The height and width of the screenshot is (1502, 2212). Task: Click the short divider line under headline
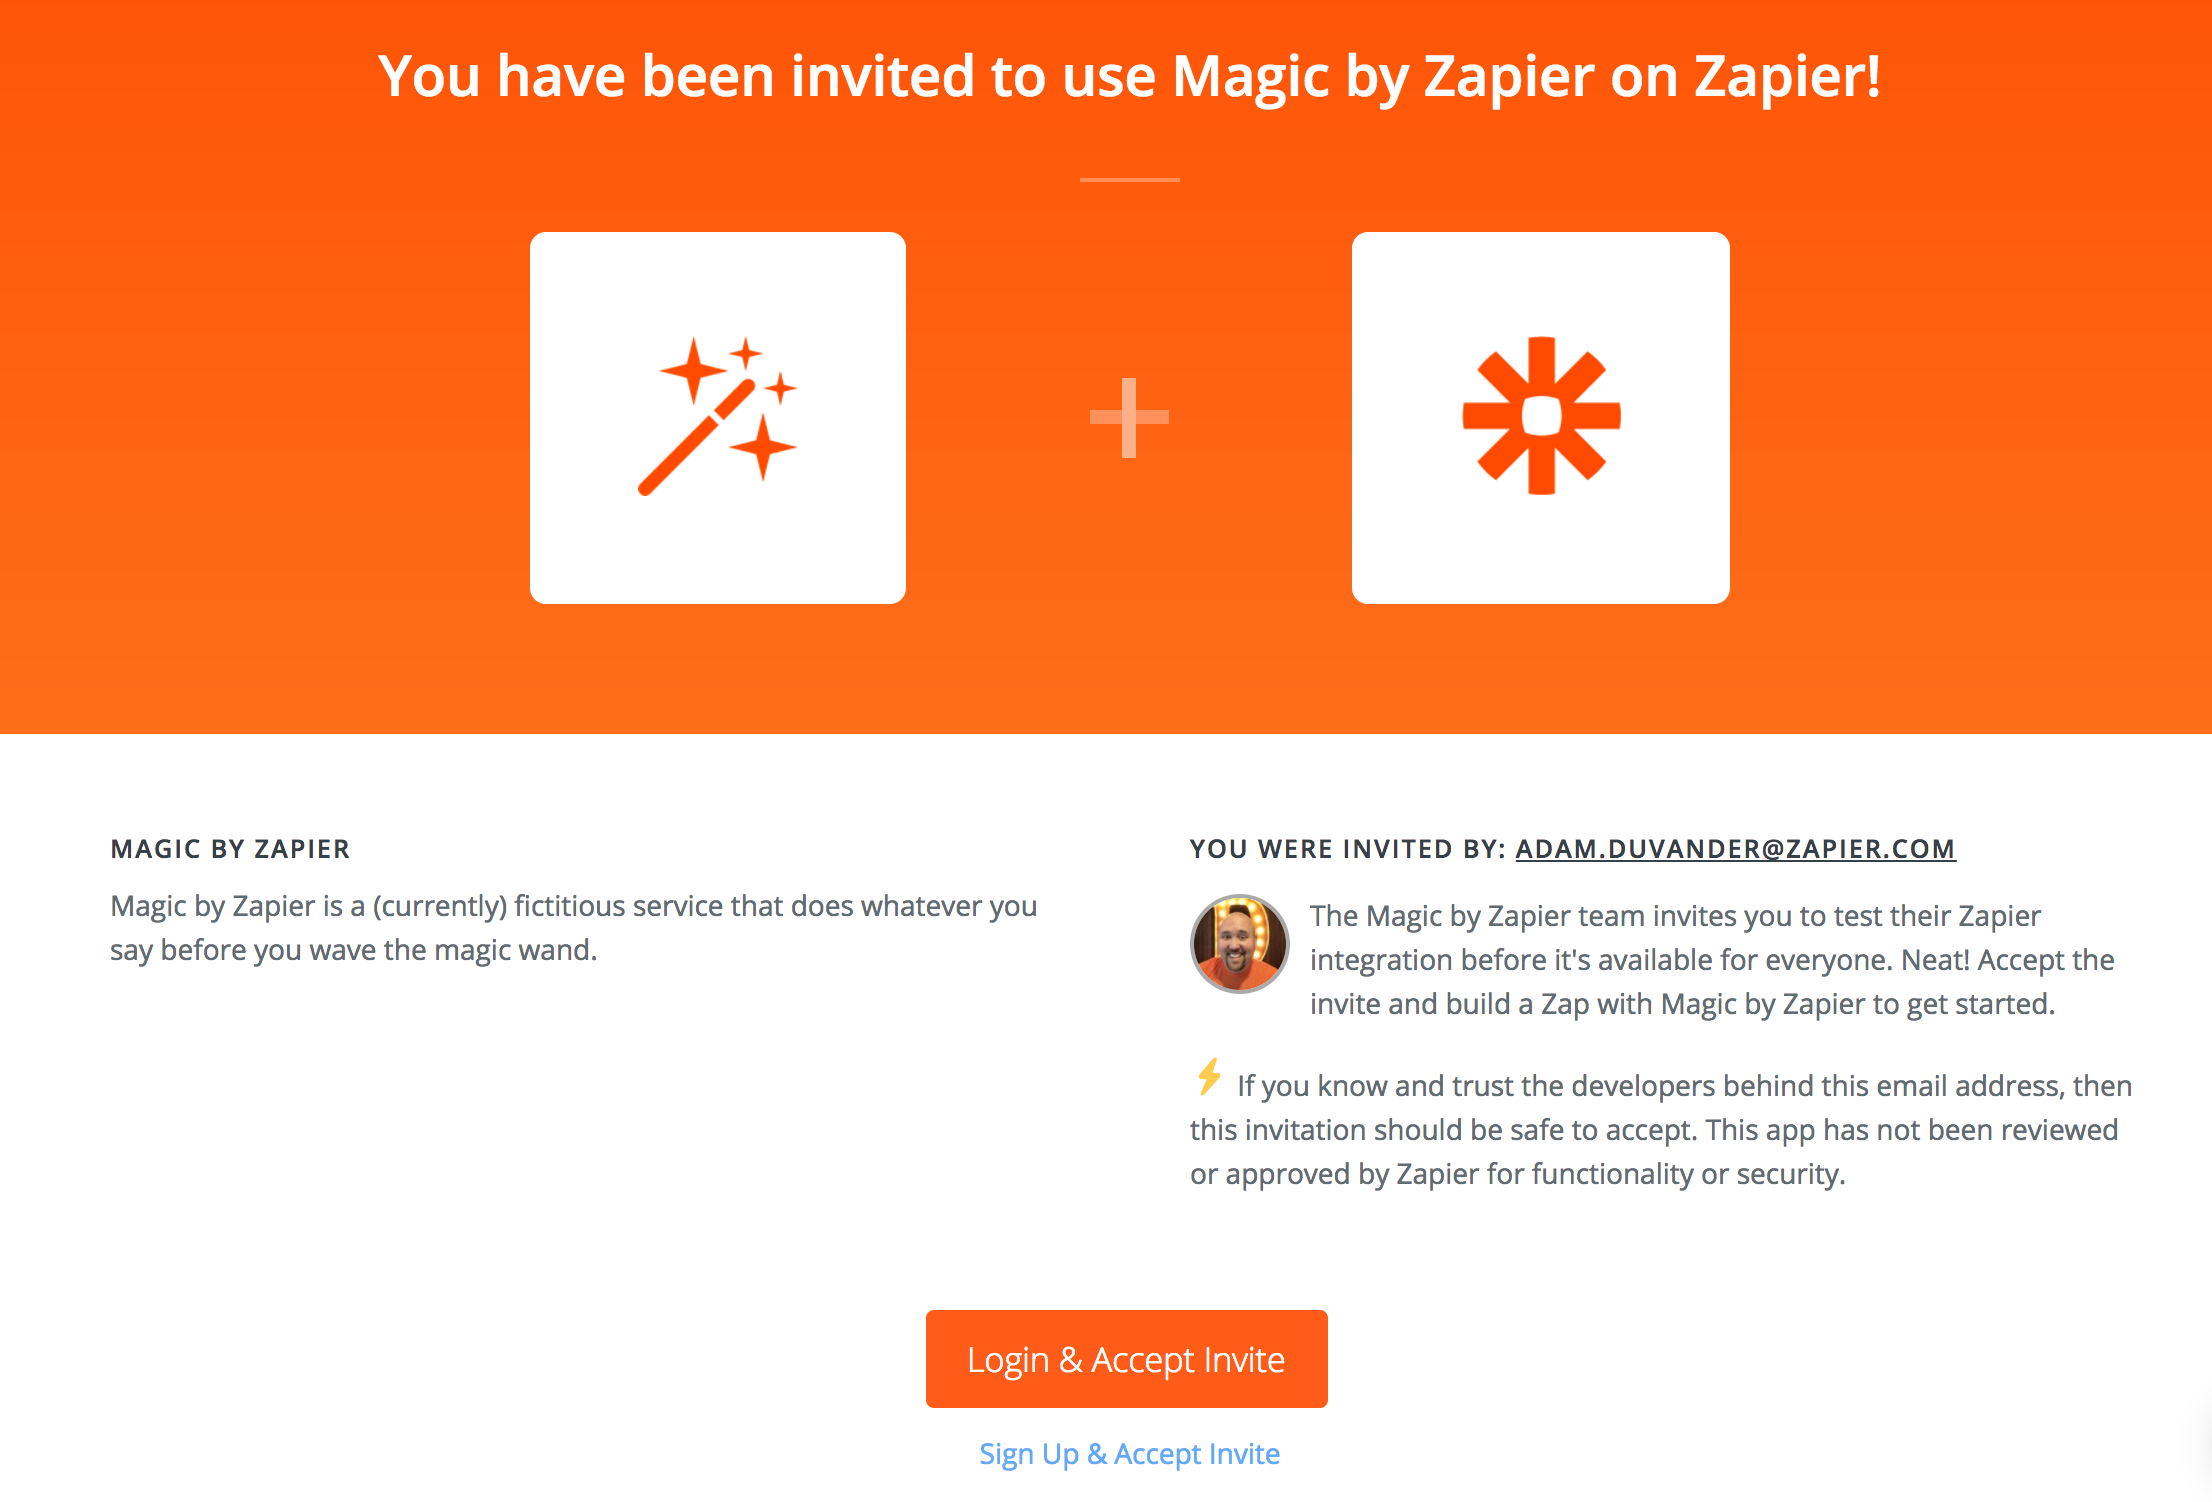1129,180
